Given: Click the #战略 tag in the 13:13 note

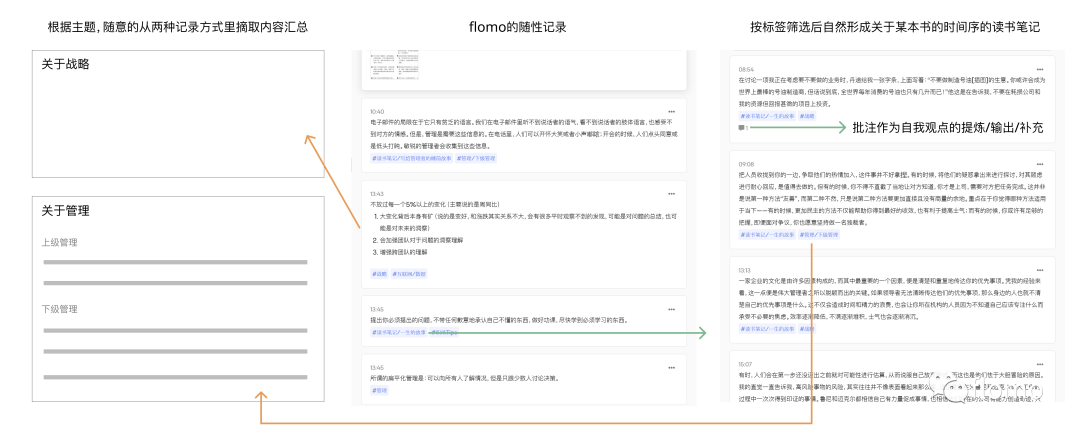Looking at the screenshot, I should click(x=807, y=329).
